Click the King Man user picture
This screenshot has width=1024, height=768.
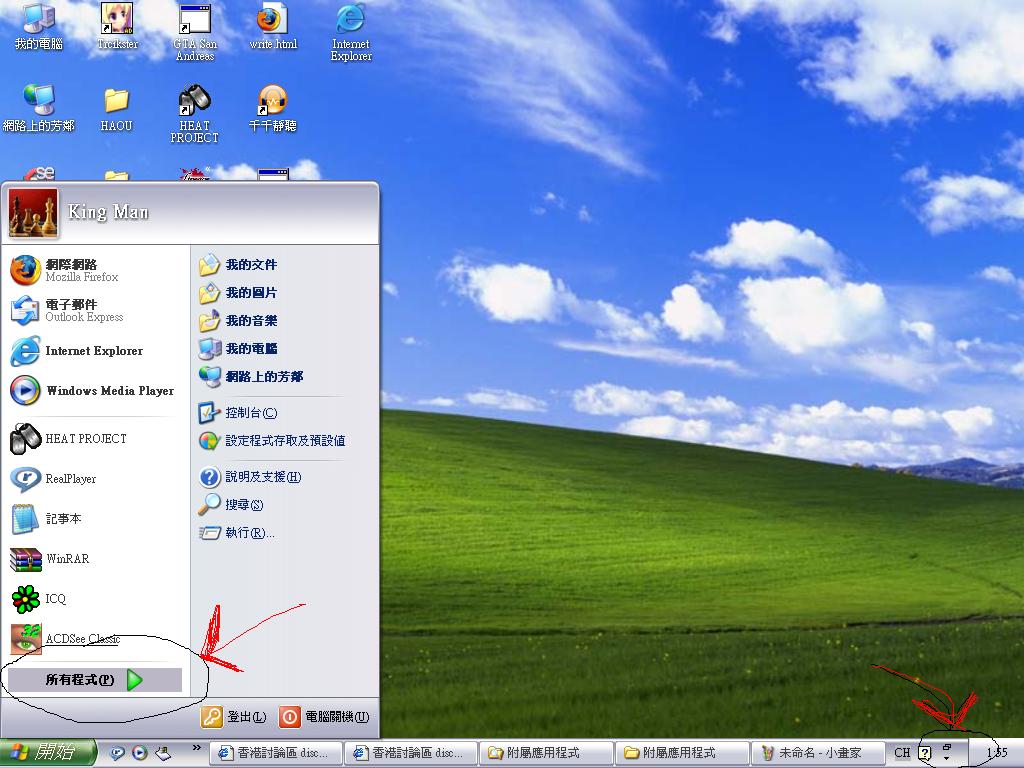(33, 214)
